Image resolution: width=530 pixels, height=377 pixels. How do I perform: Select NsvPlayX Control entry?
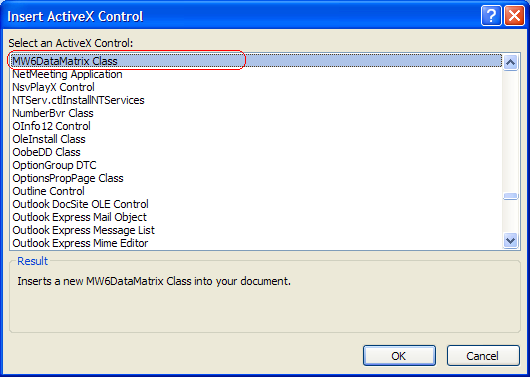point(256,87)
